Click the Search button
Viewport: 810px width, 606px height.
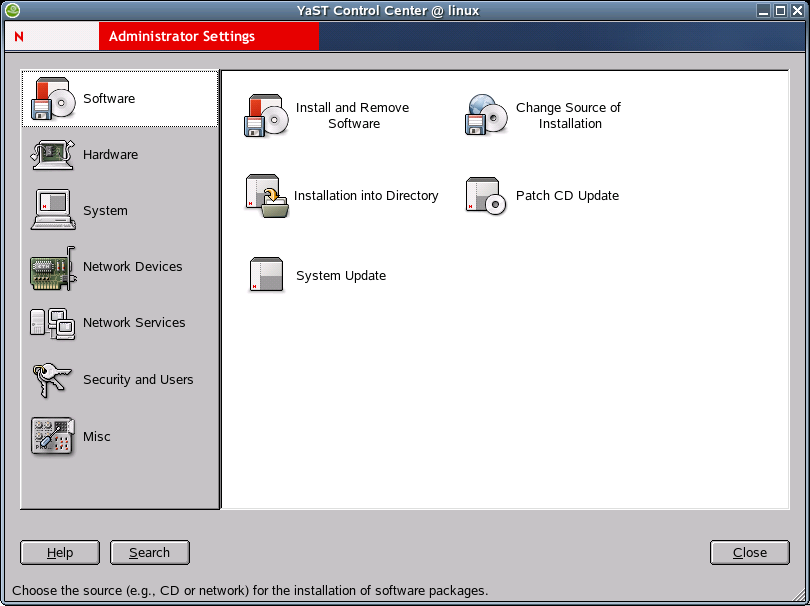click(150, 553)
